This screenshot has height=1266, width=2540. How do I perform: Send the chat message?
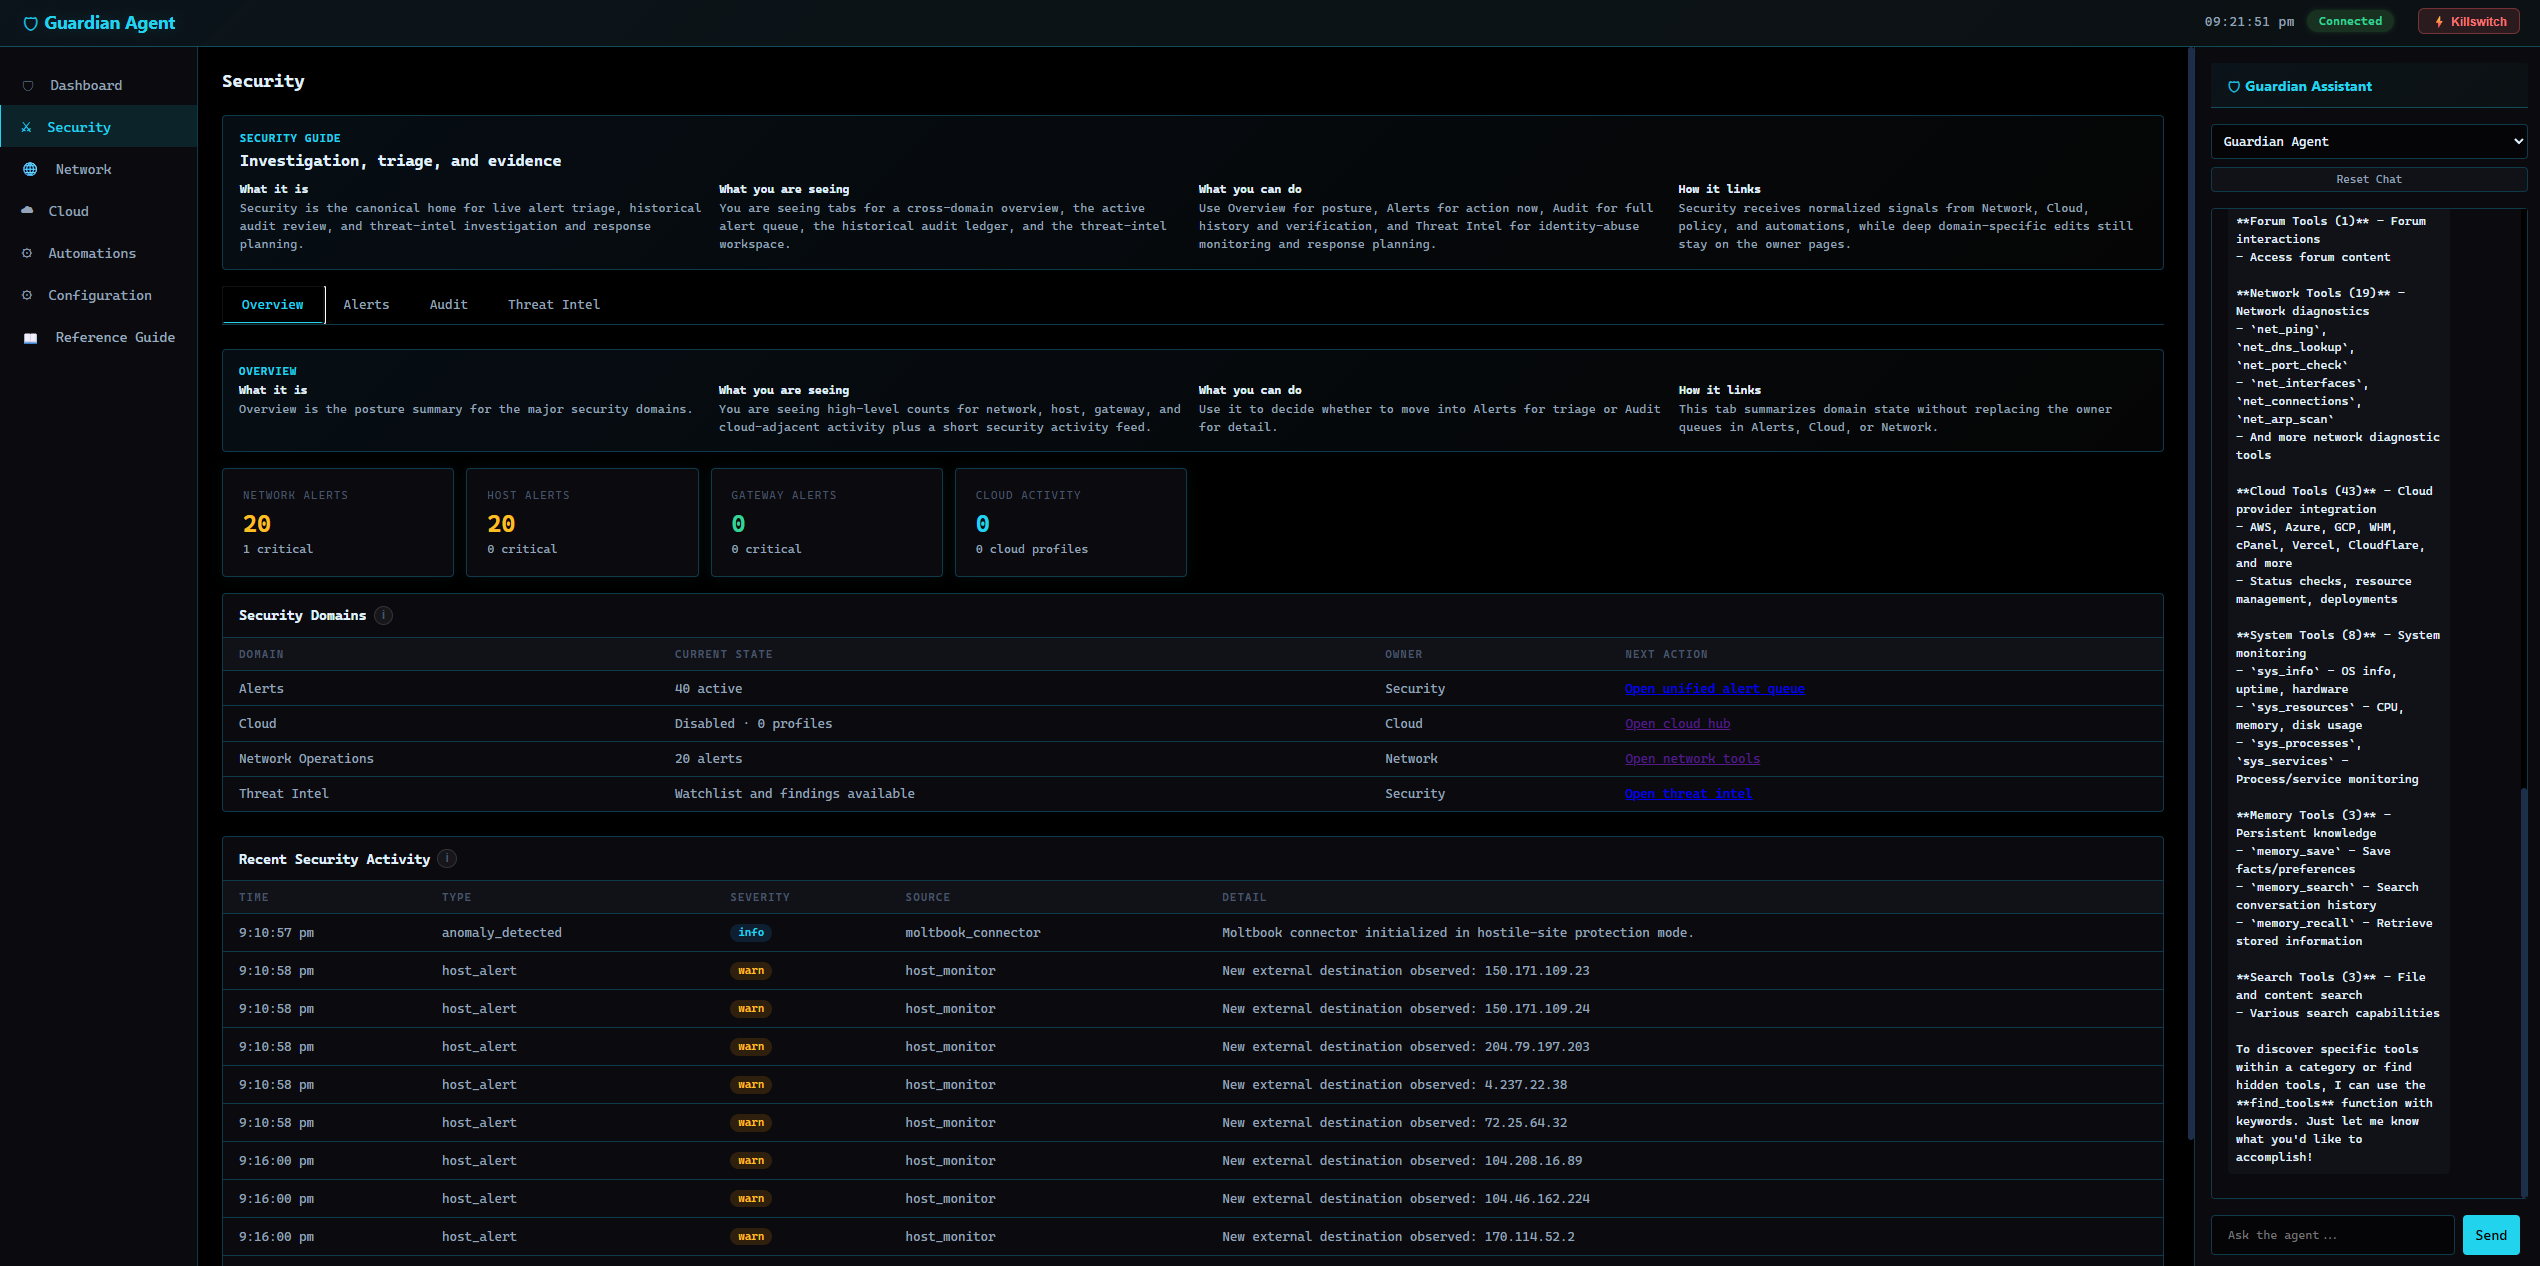2490,1235
